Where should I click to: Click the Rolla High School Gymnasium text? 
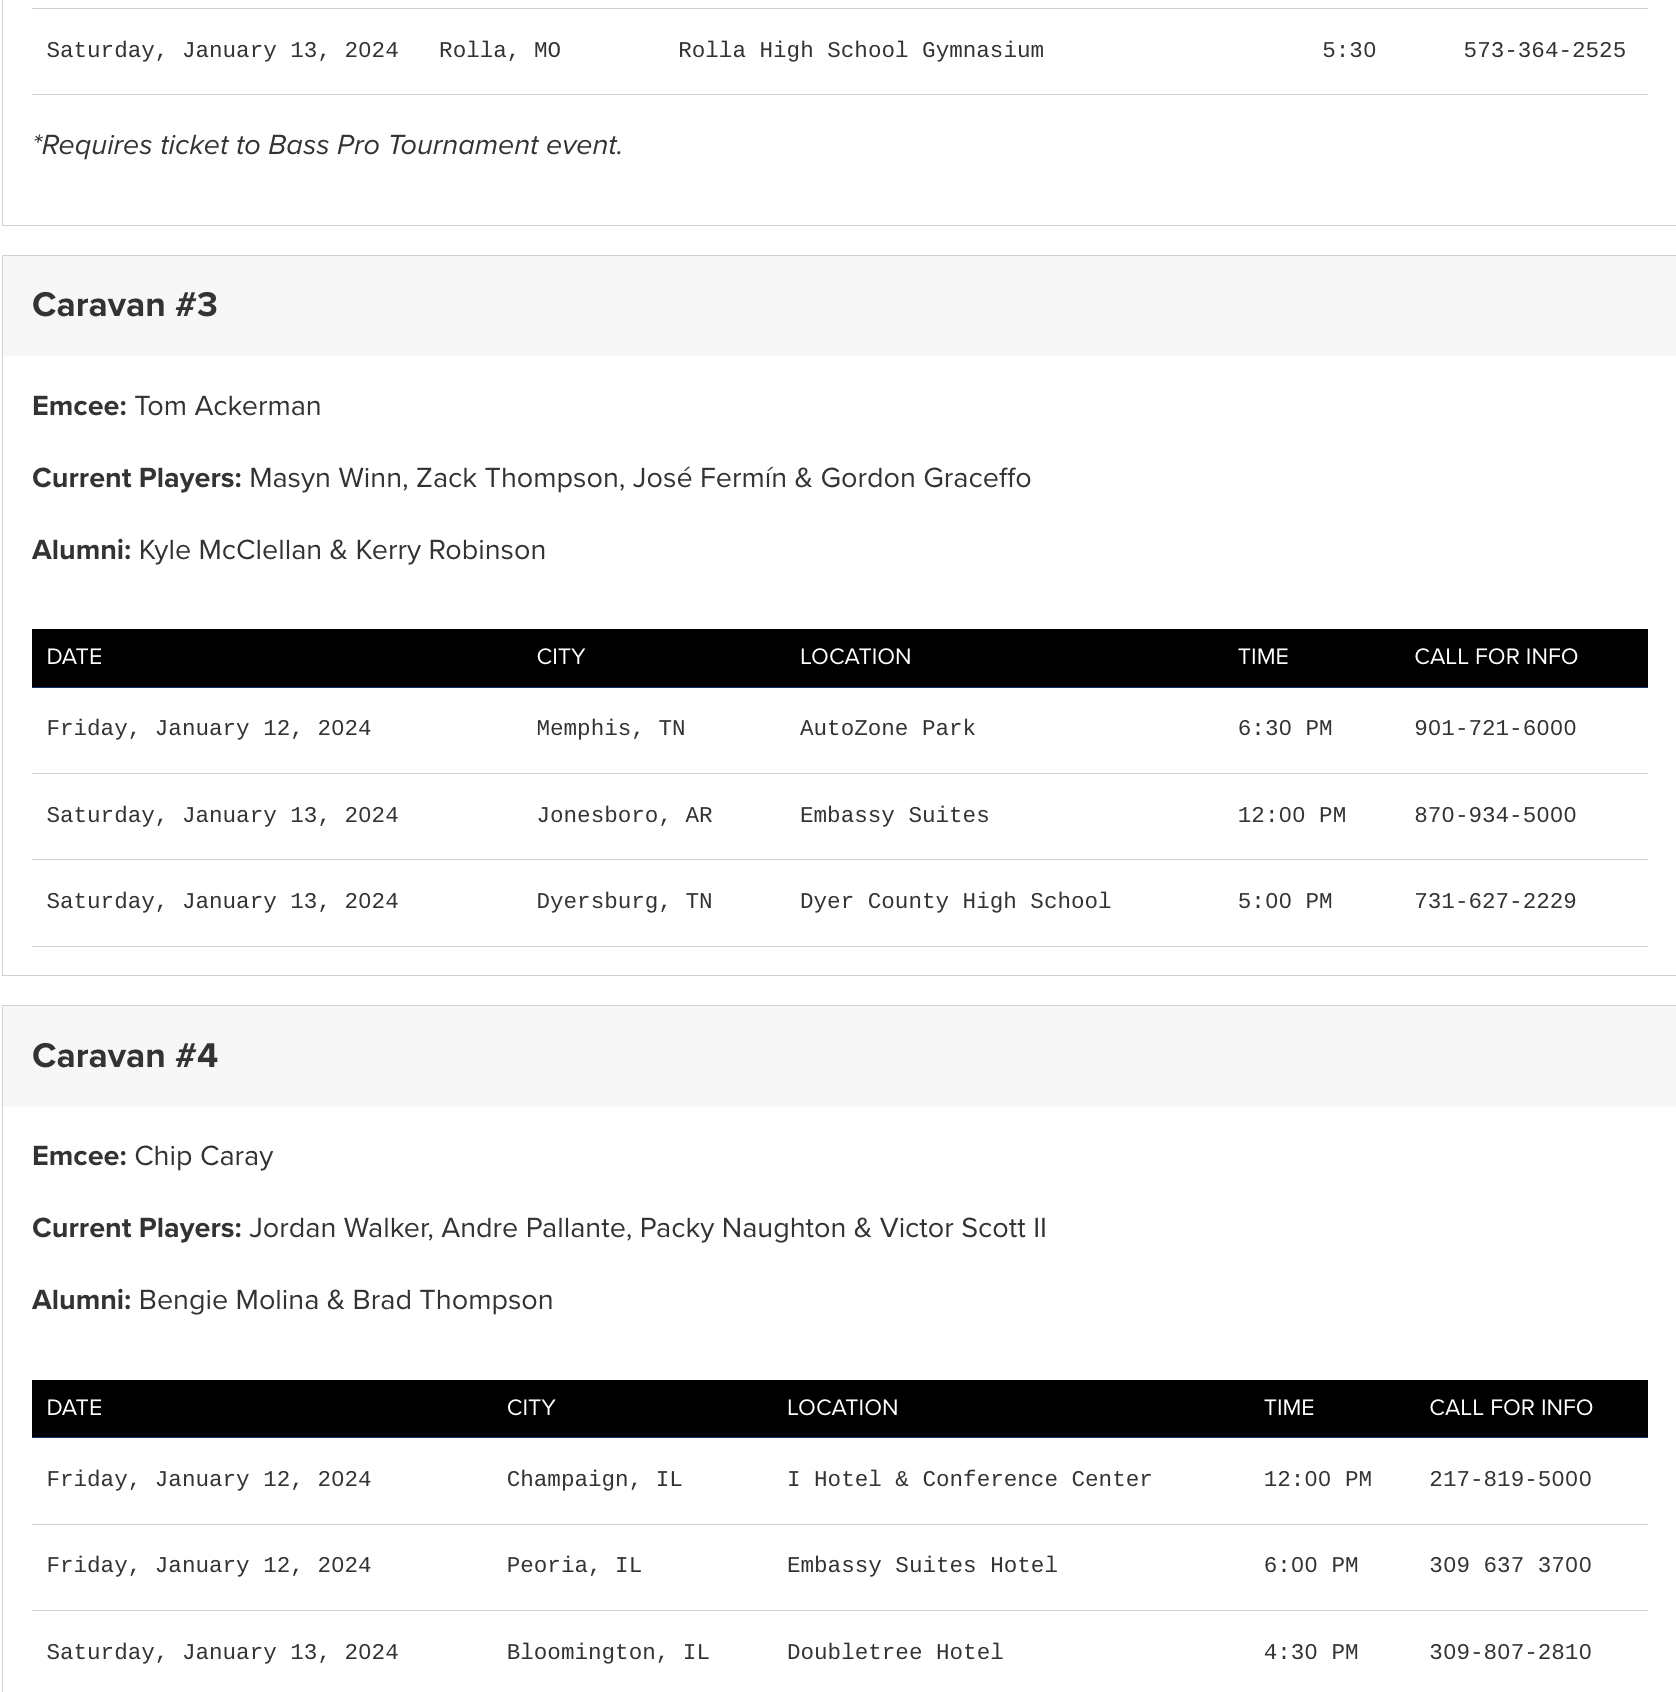click(860, 51)
